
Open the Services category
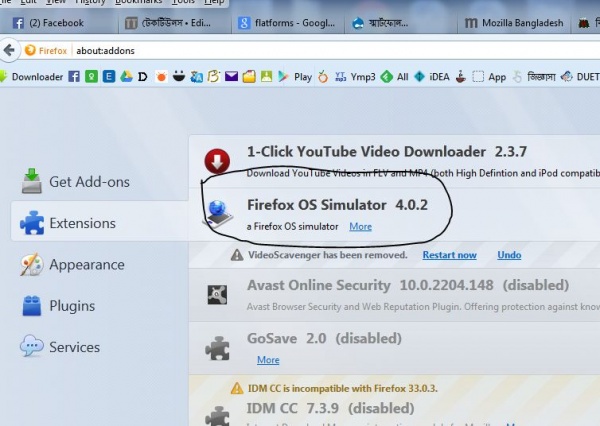click(60, 347)
